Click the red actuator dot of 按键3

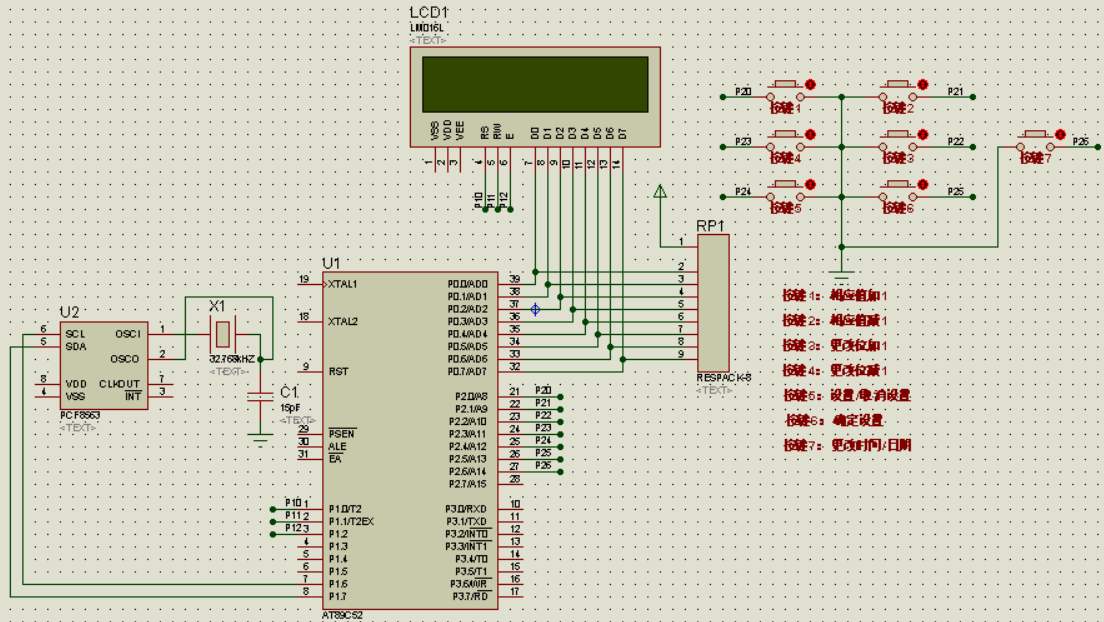(x=923, y=135)
